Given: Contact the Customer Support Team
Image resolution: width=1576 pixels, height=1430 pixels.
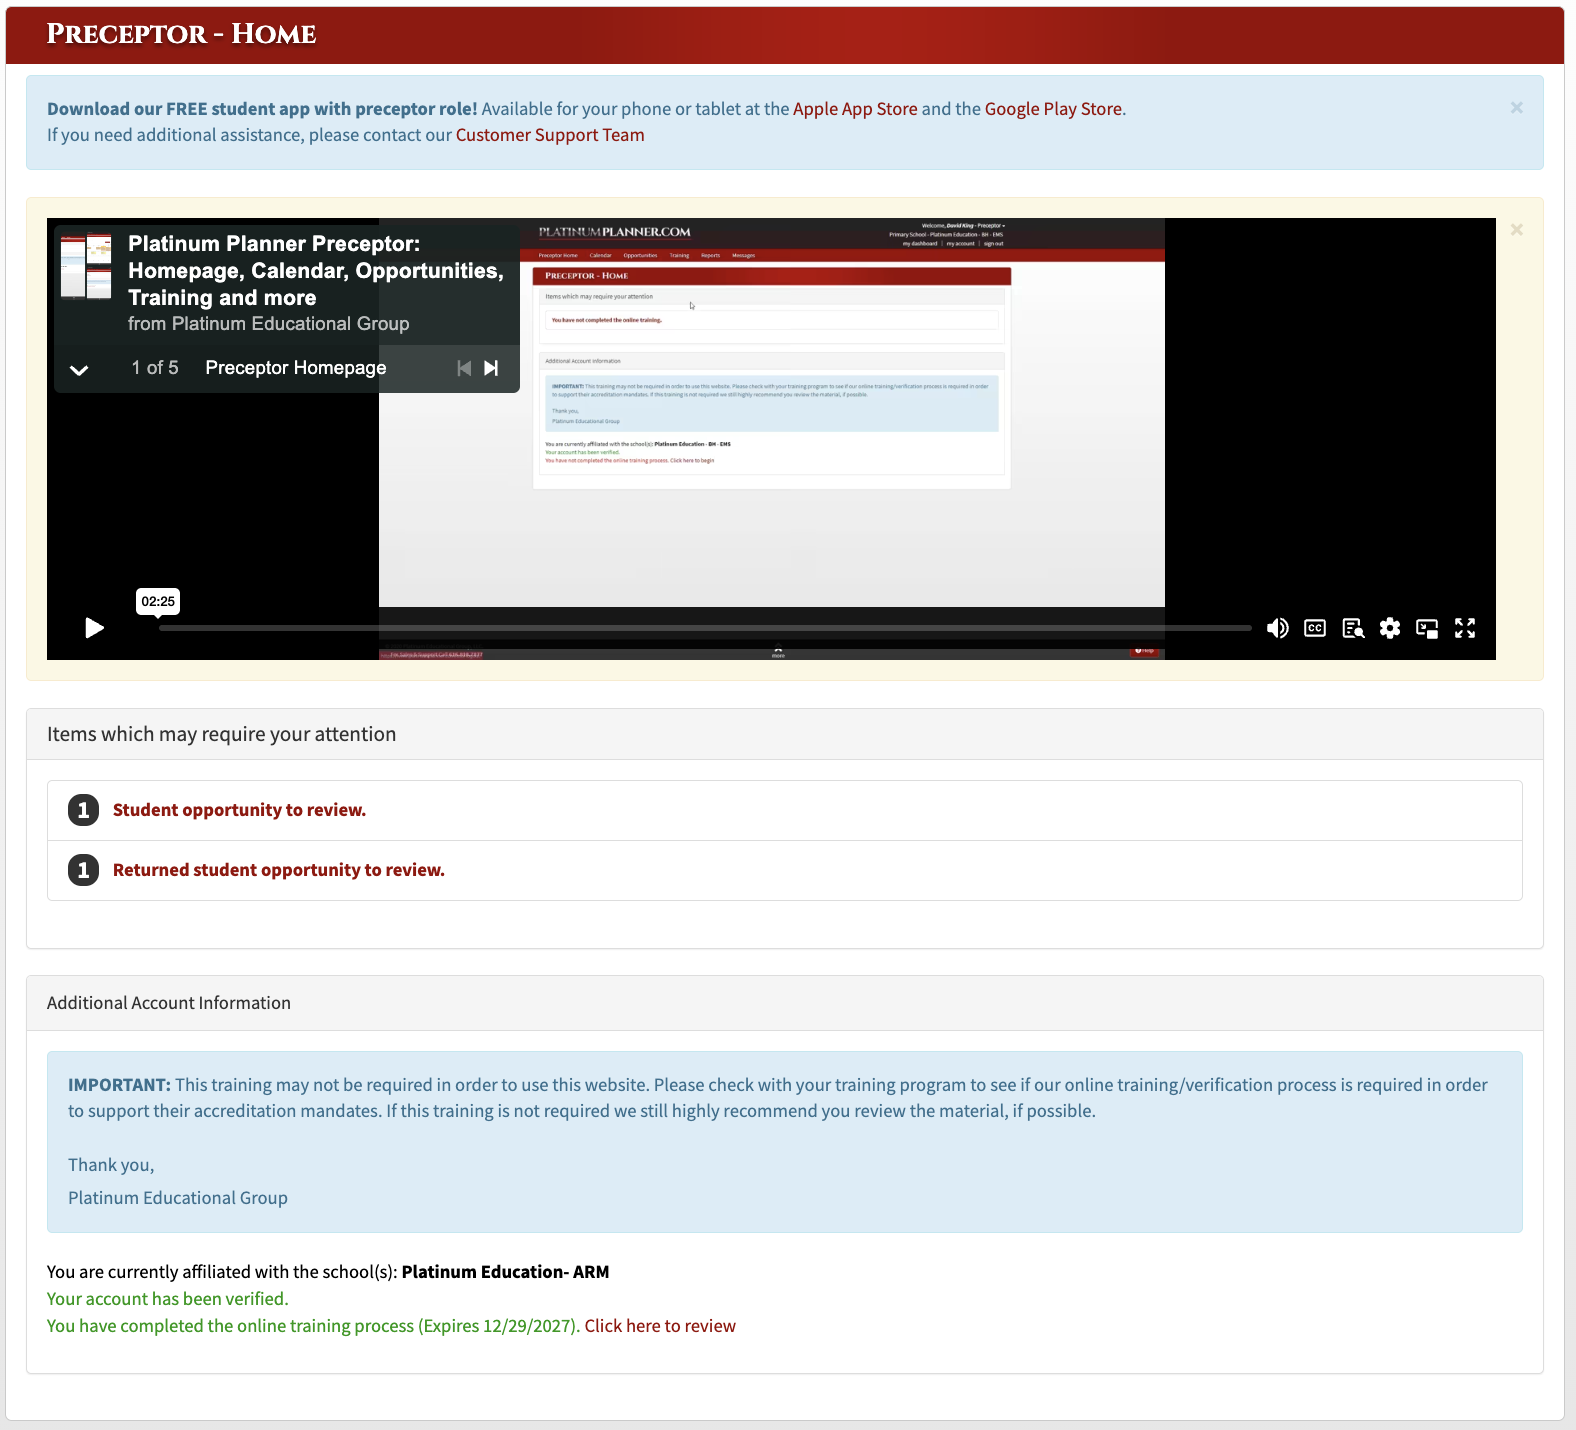Looking at the screenshot, I should tap(550, 135).
